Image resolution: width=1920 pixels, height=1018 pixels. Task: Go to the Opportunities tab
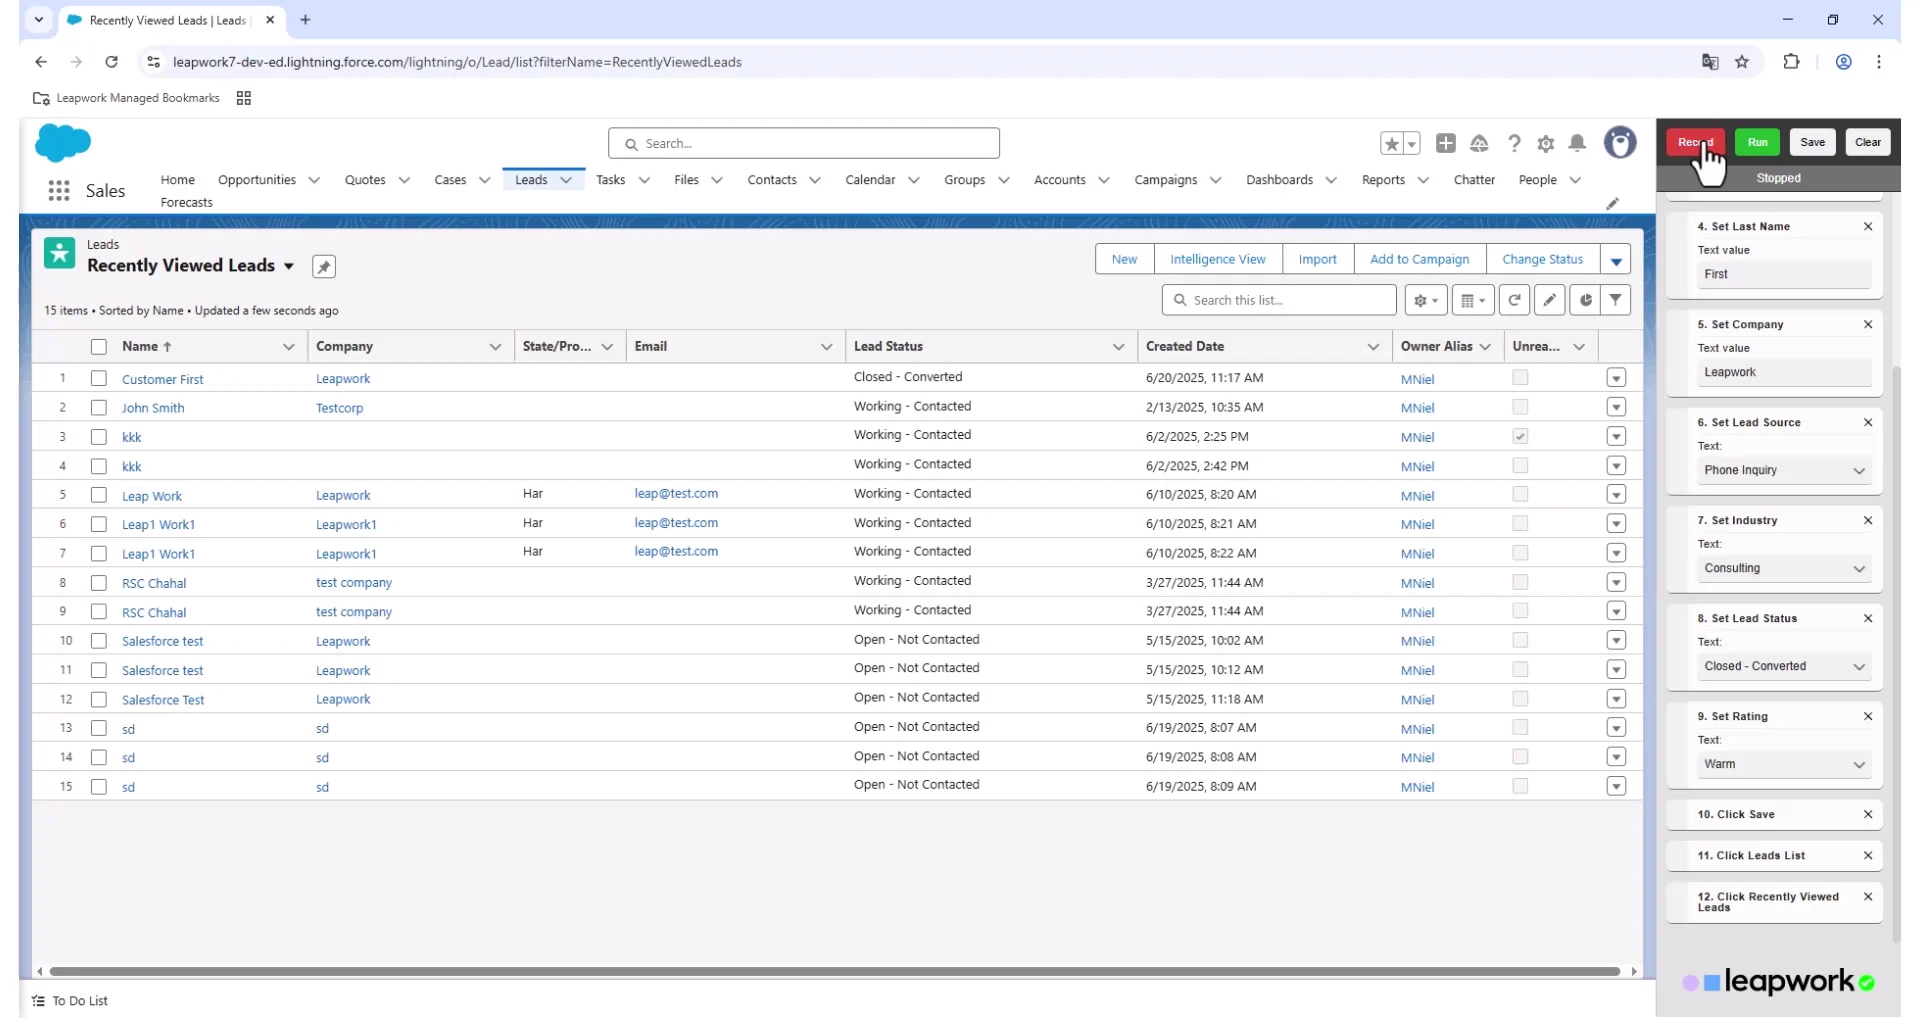[256, 180]
